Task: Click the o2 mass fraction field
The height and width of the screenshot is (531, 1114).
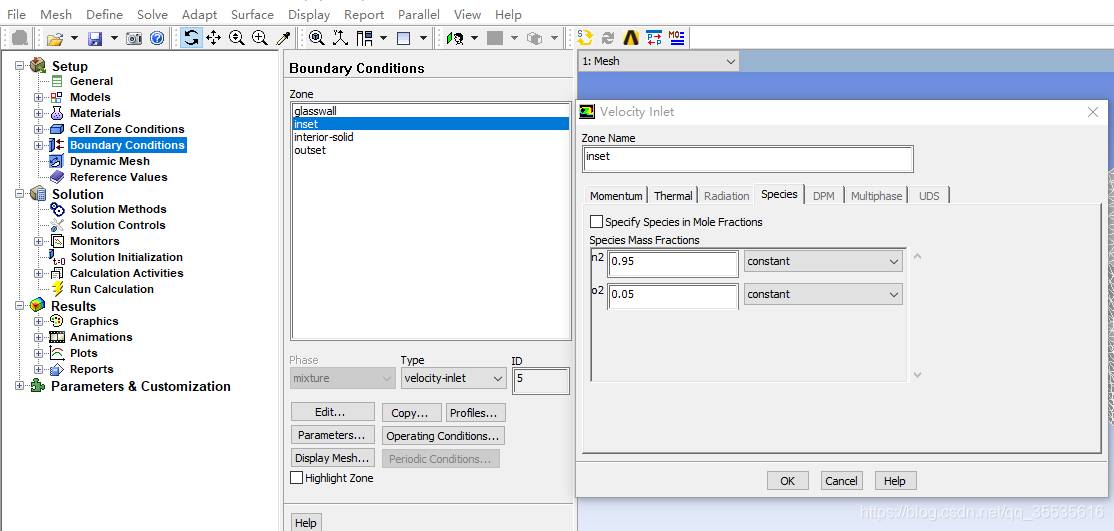Action: tap(674, 296)
